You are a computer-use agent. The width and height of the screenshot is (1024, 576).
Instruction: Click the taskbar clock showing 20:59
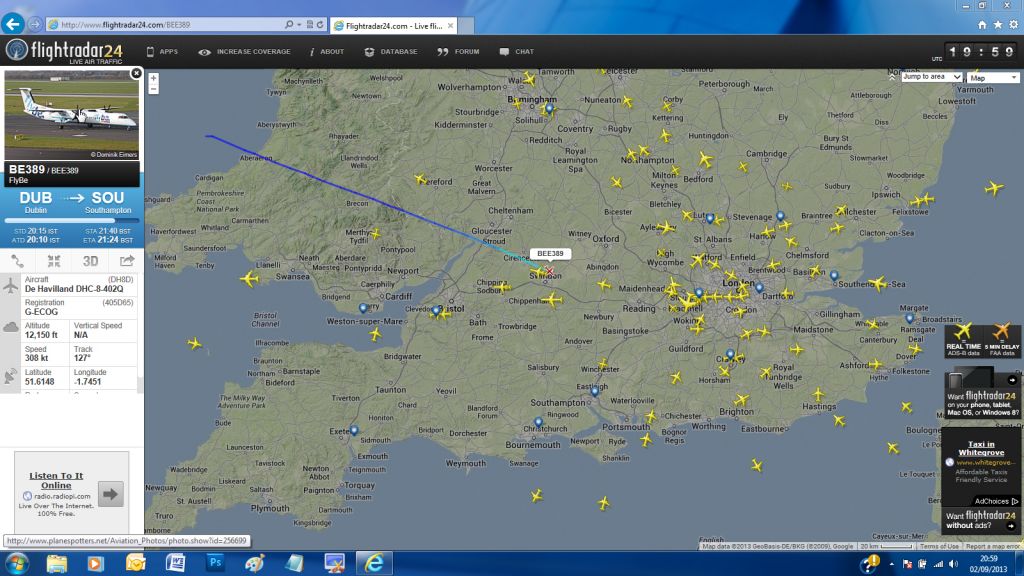tap(989, 564)
